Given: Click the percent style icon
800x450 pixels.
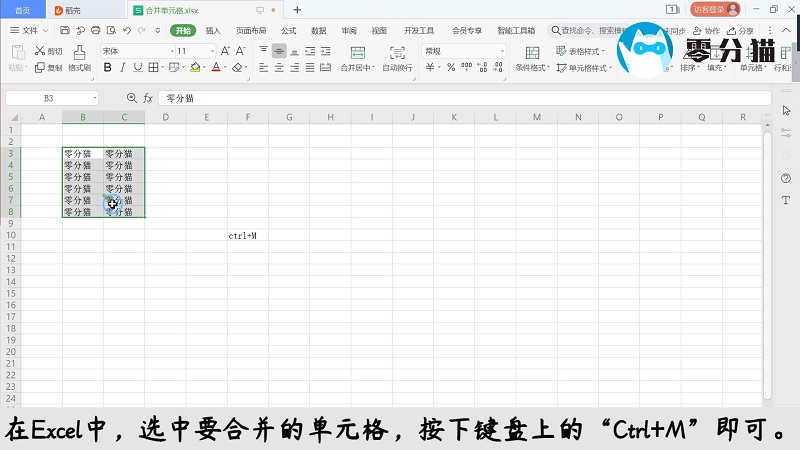Looking at the screenshot, I should [451, 68].
